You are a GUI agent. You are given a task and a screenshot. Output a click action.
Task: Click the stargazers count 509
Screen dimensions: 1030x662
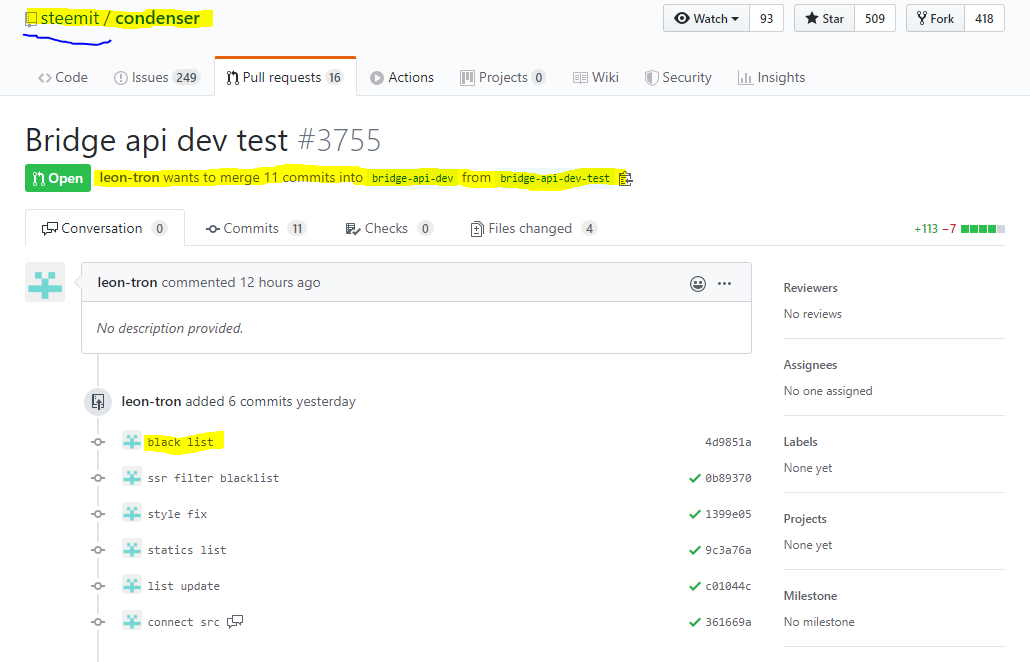click(874, 18)
